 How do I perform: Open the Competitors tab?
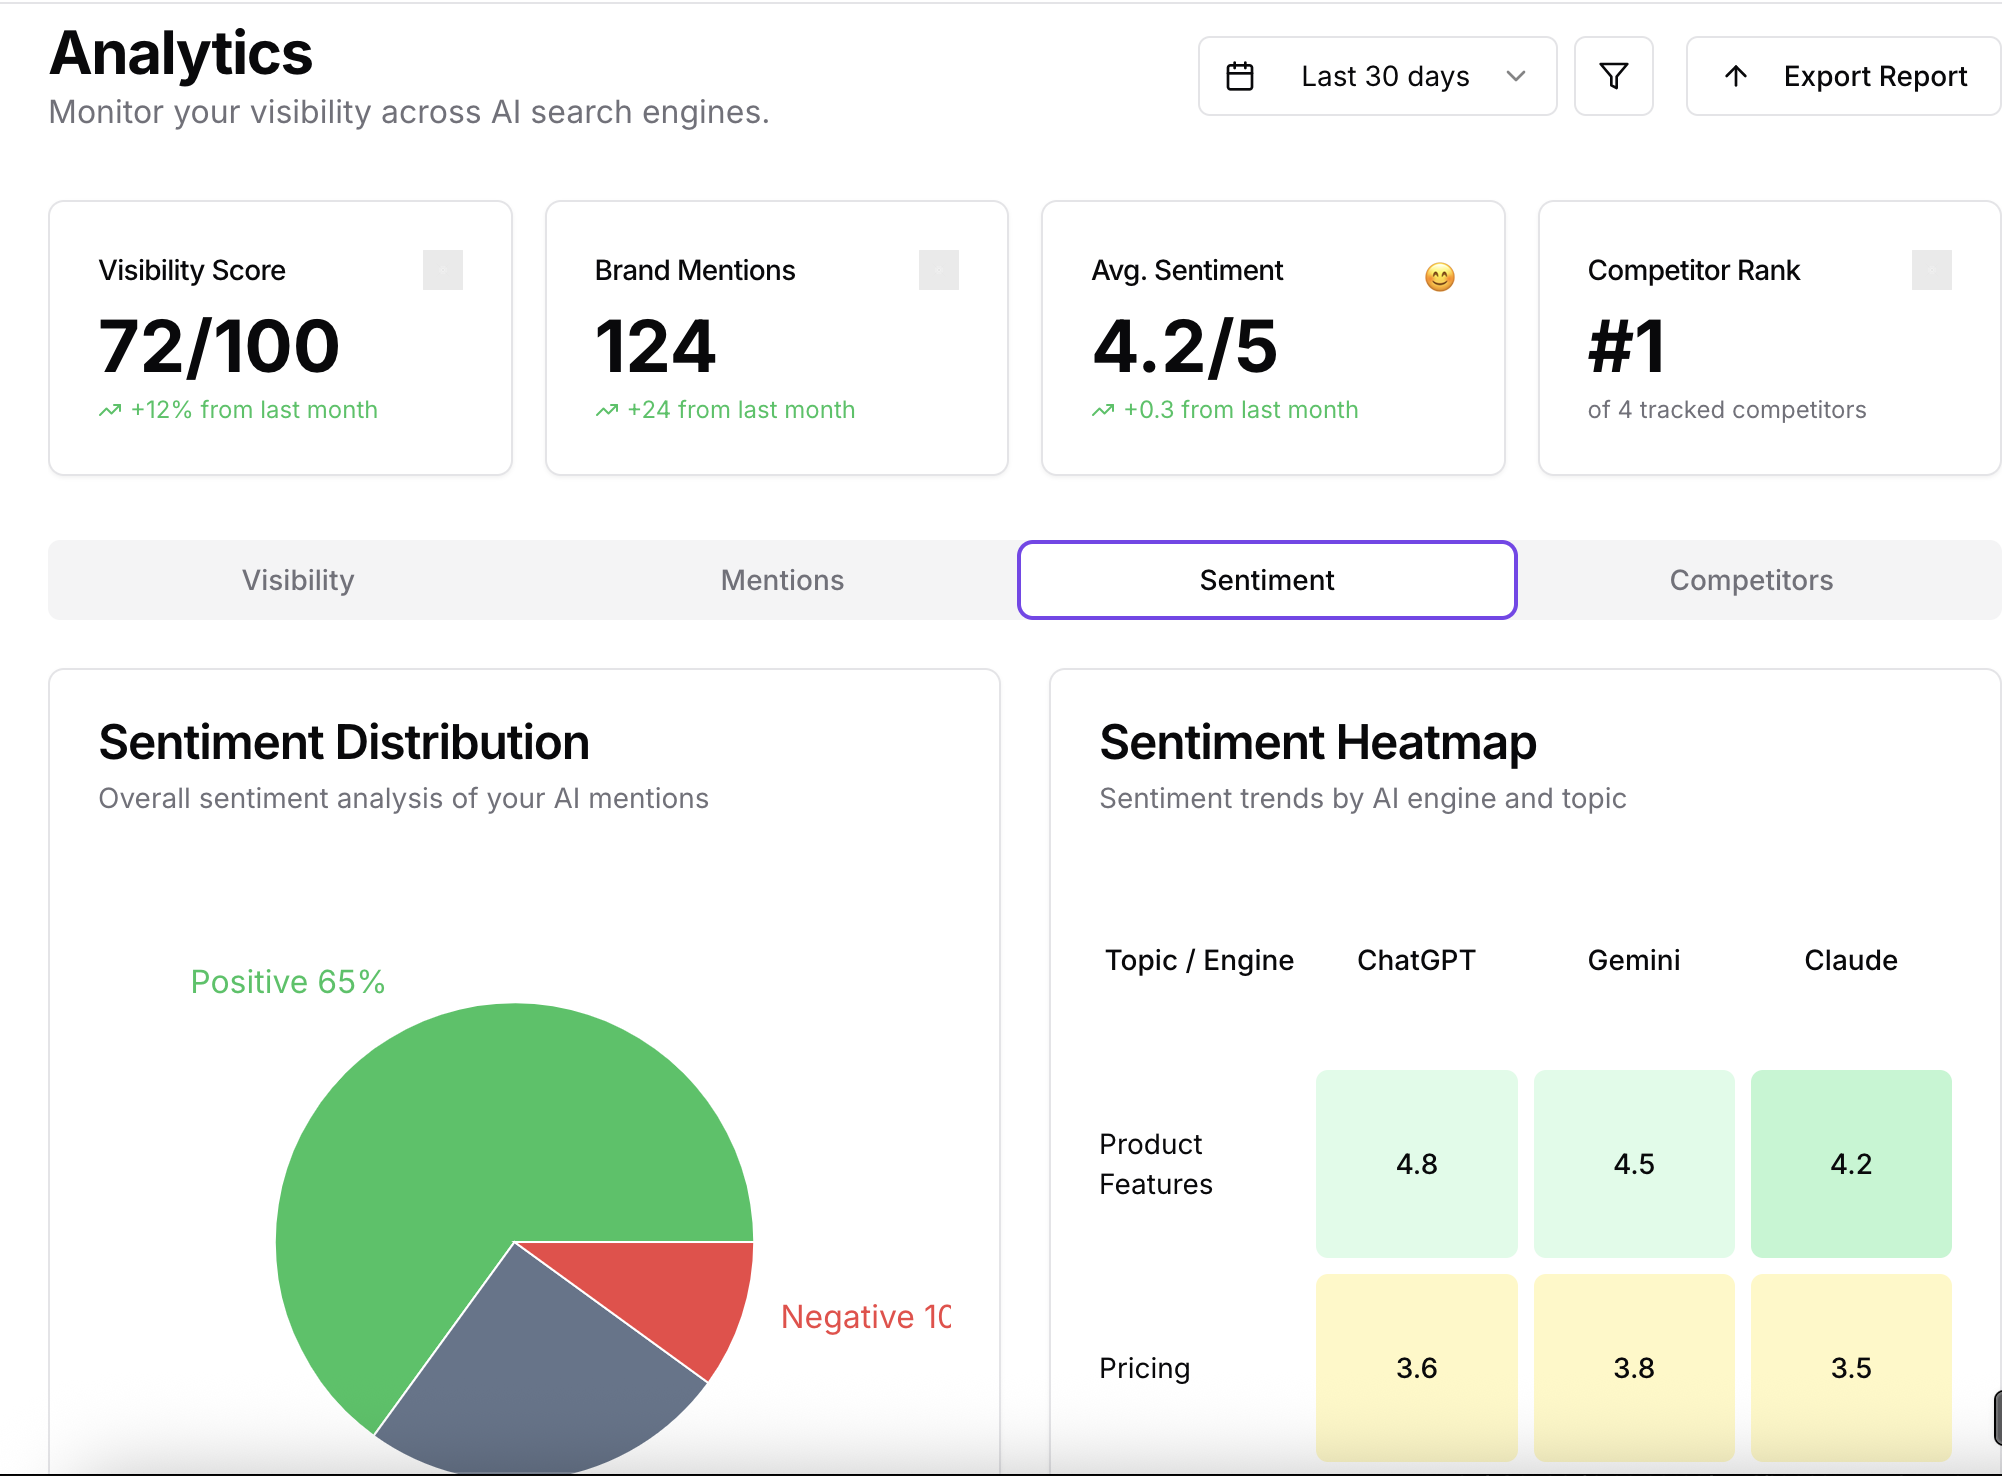tap(1751, 580)
